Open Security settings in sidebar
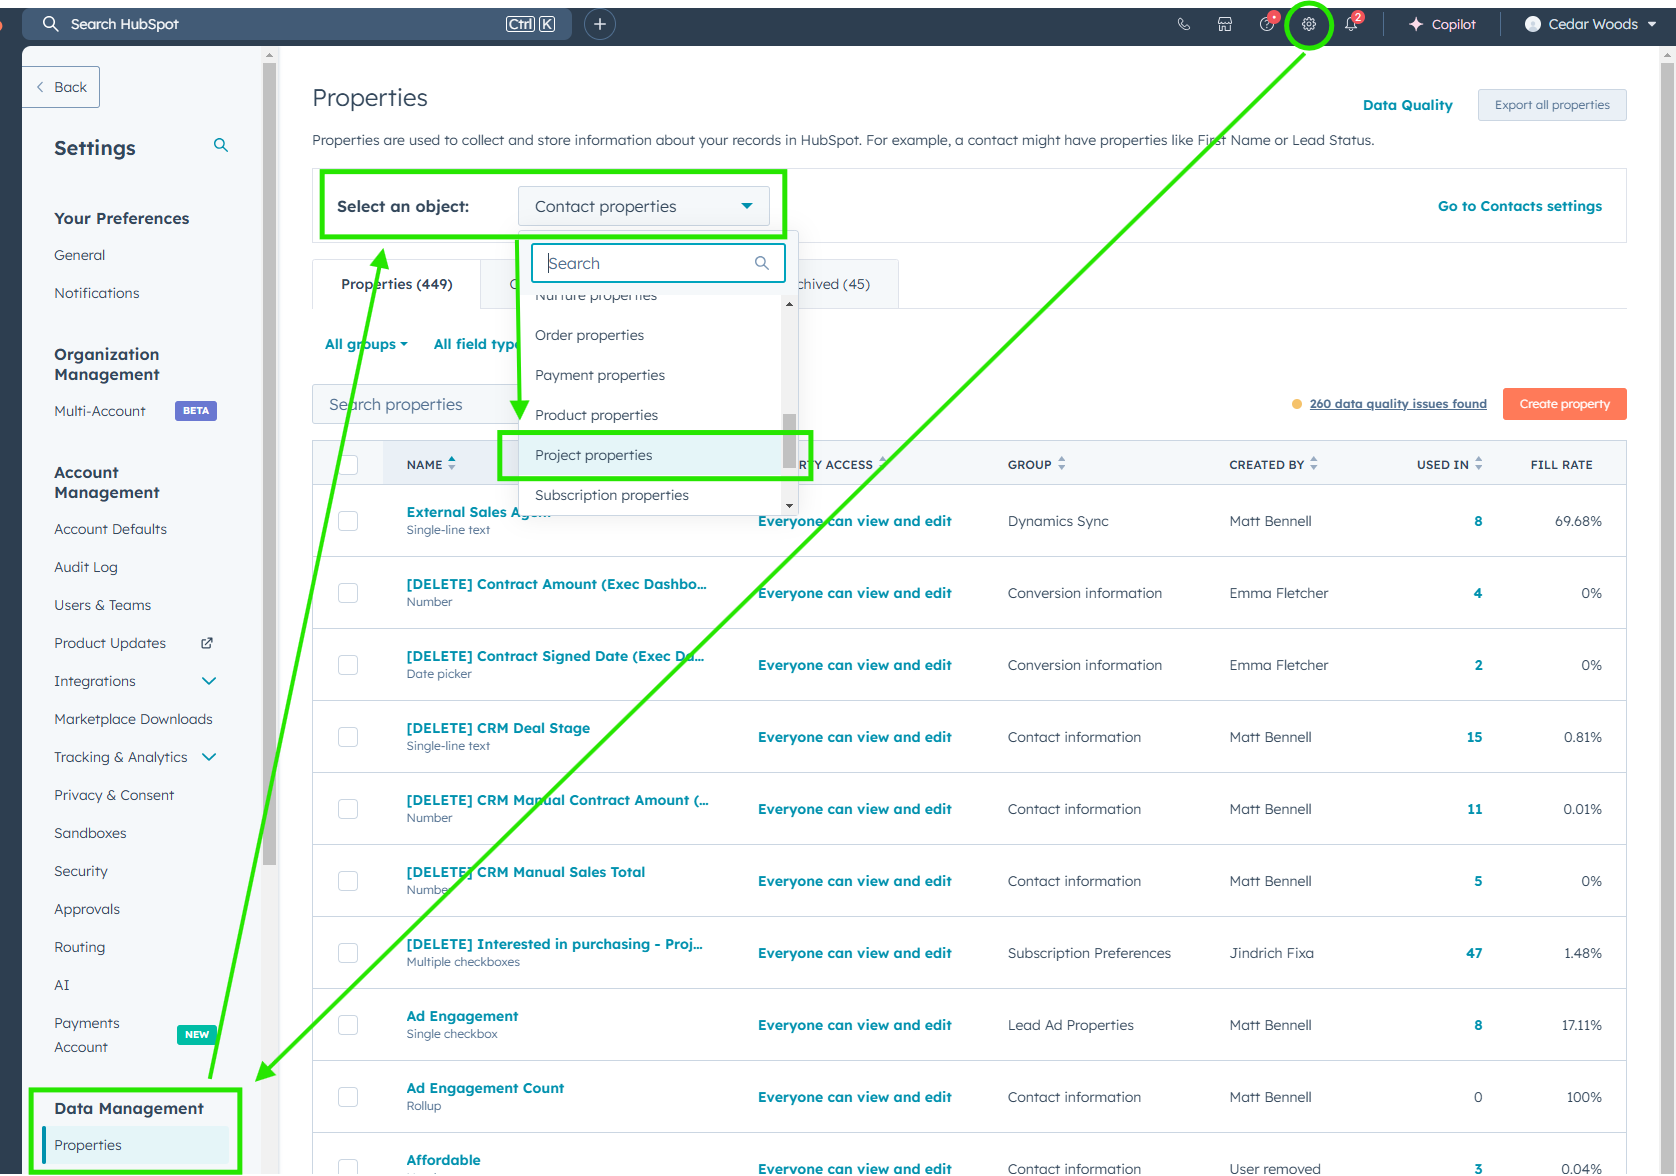This screenshot has width=1676, height=1176. (x=81, y=871)
